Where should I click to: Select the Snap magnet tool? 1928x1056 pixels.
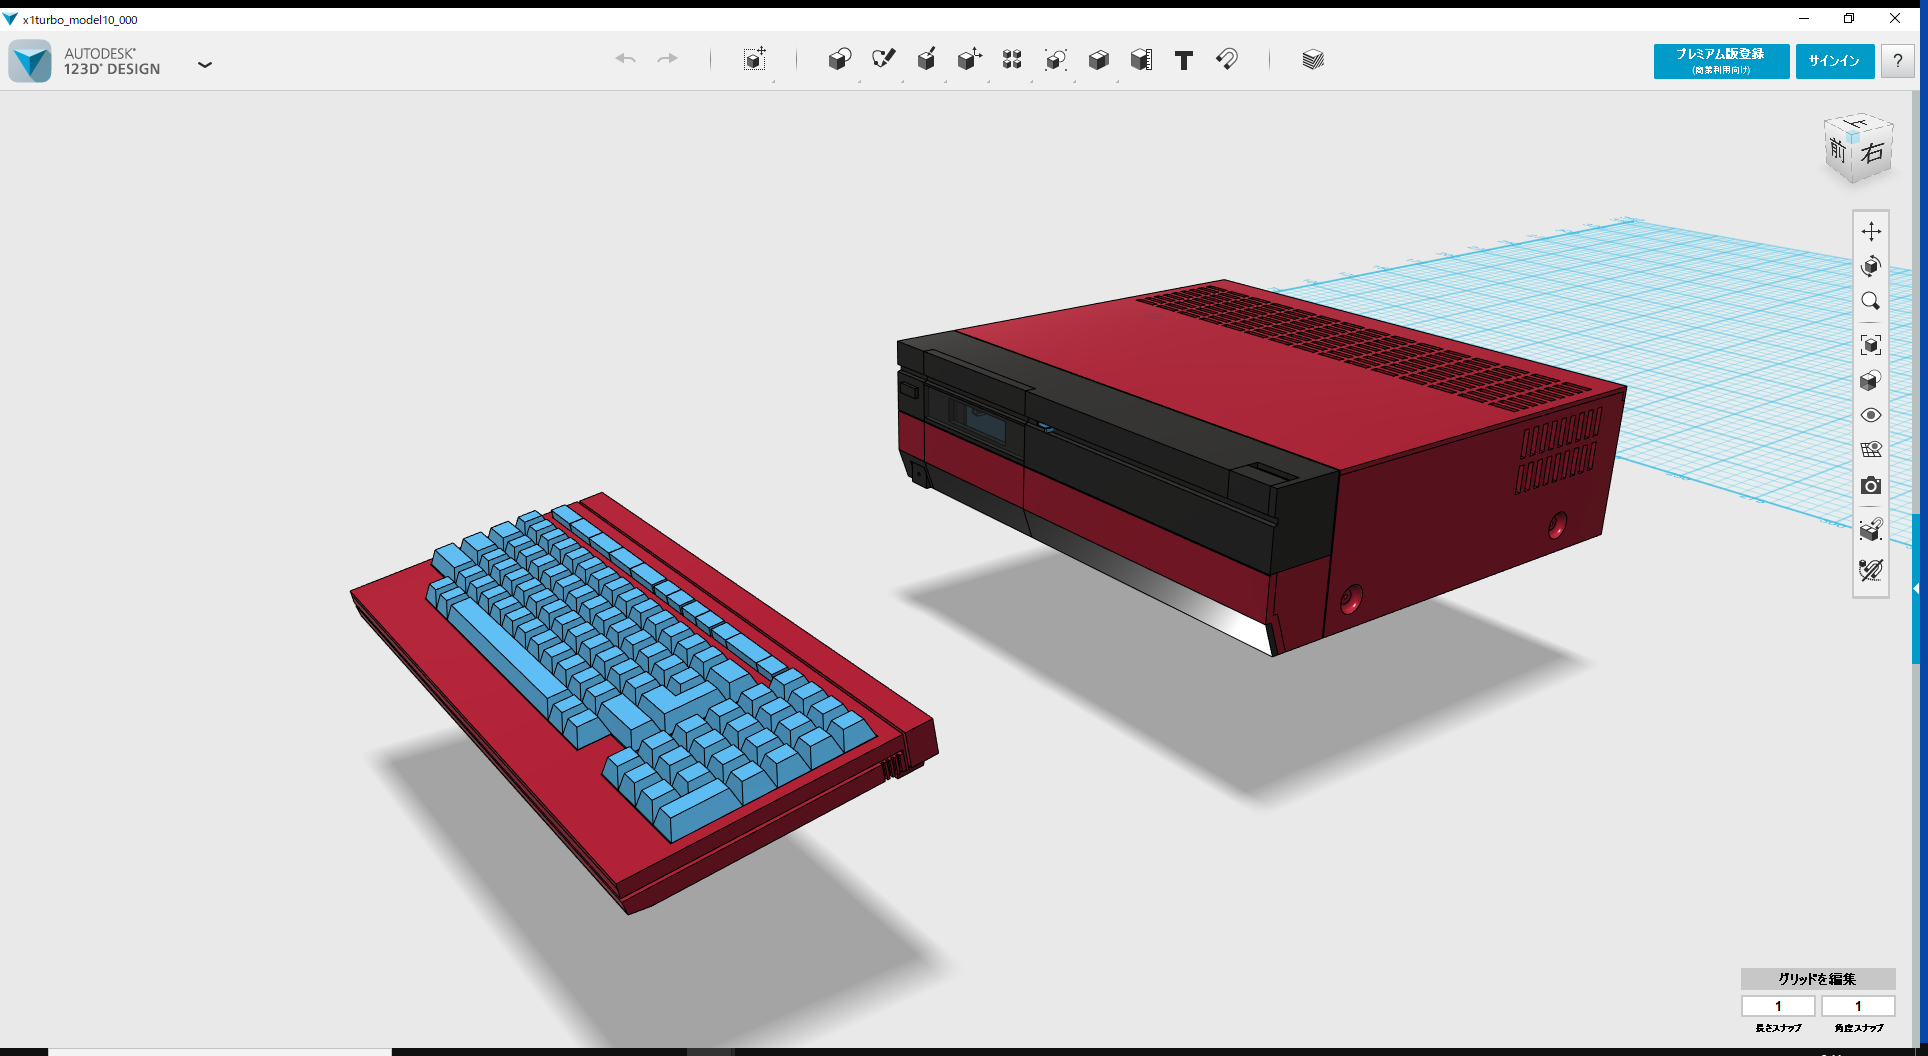pos(1227,60)
